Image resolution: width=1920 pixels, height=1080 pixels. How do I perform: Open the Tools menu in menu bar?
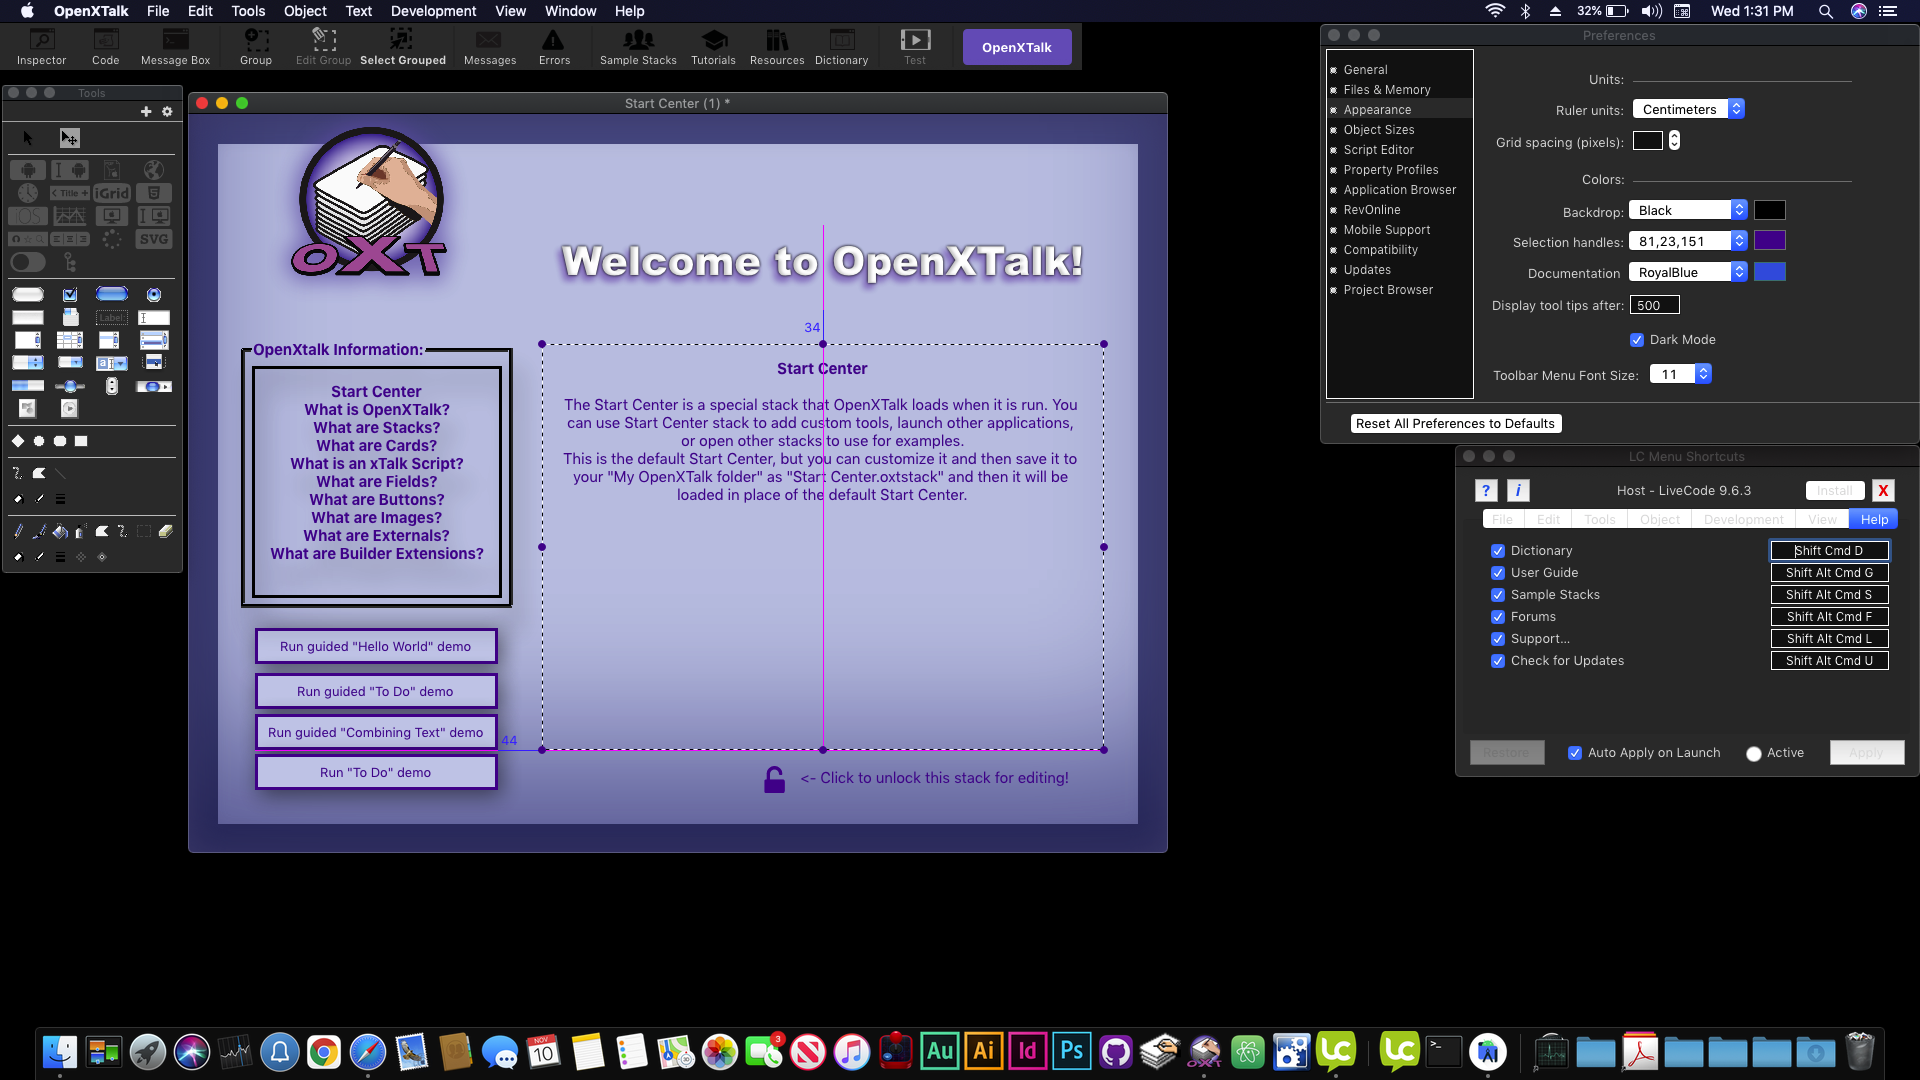248,11
